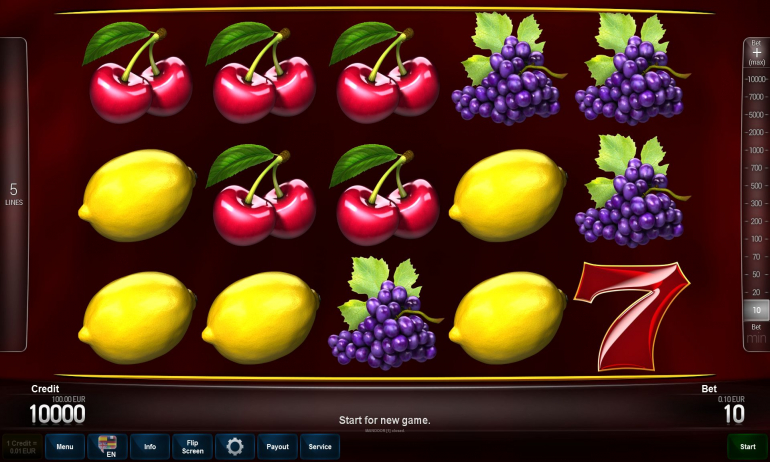Screen dimensions: 770x462
Task: Select the 7000 bet level
Action: click(x=756, y=97)
